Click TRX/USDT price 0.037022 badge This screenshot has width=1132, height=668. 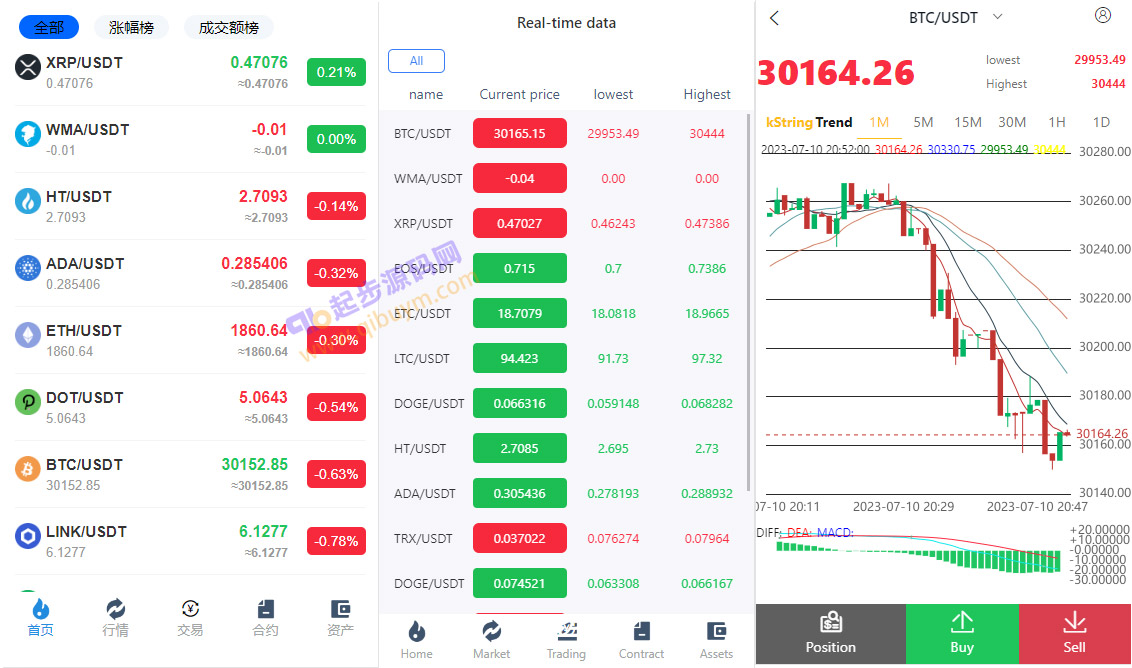click(x=520, y=539)
